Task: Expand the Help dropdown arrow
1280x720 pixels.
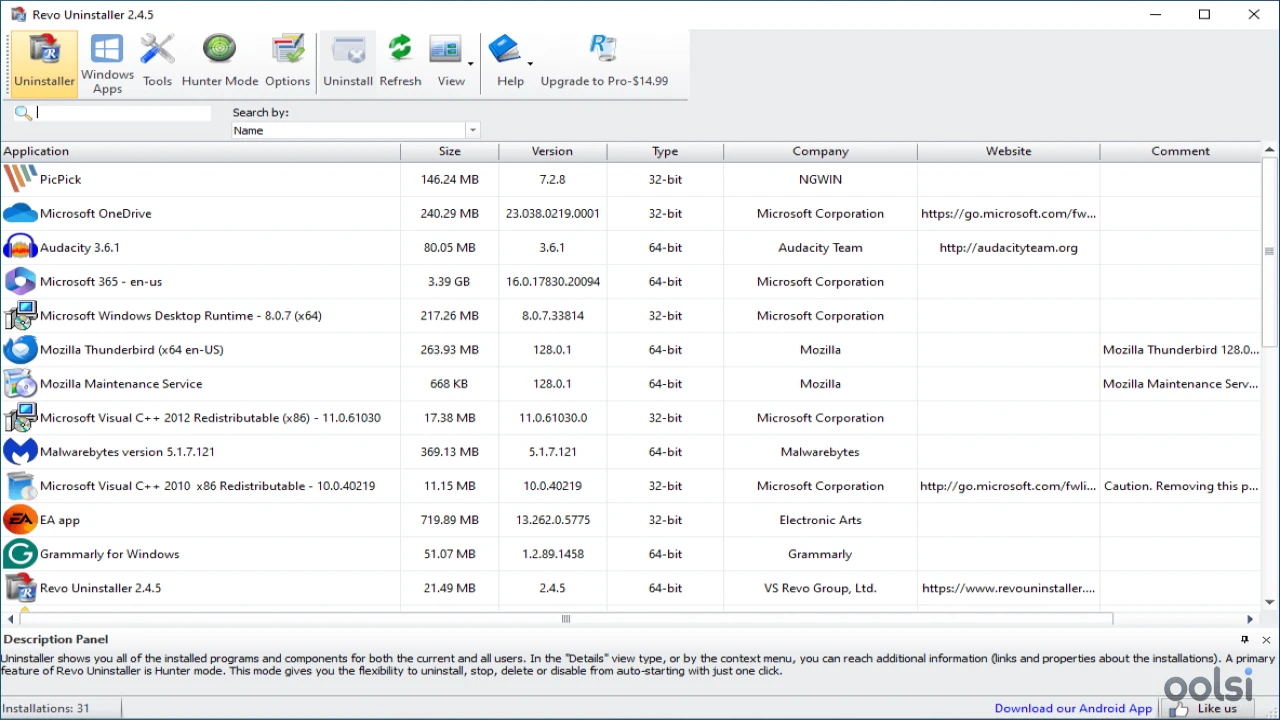Action: coord(530,64)
